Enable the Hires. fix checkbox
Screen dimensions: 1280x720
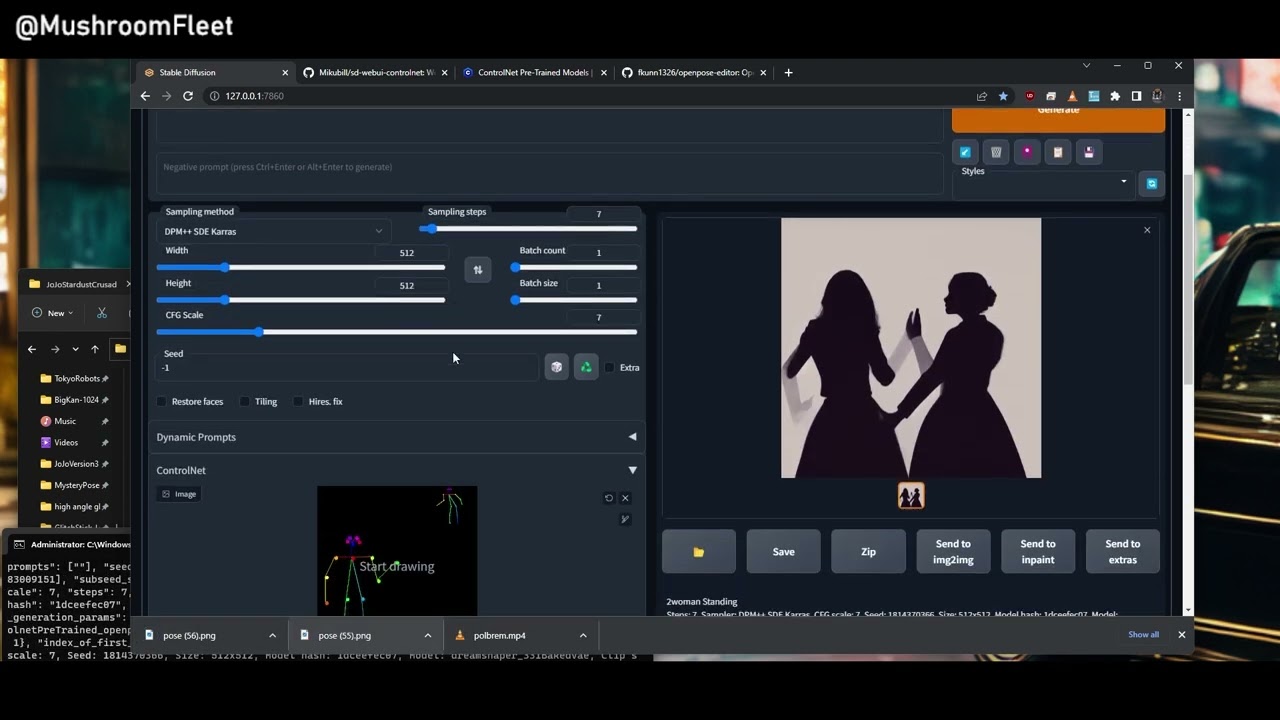(298, 402)
